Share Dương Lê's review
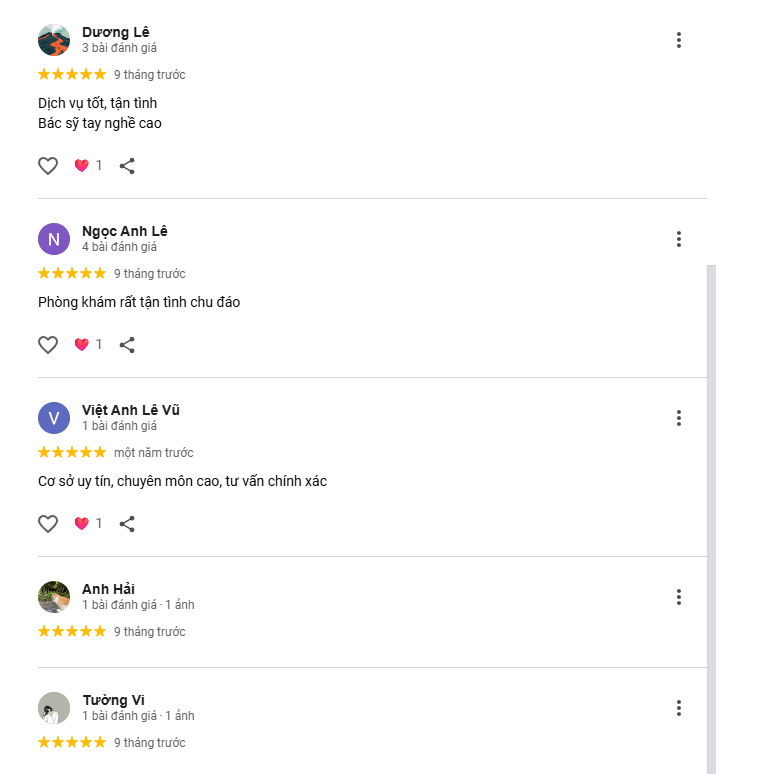The height and width of the screenshot is (774, 759). tap(127, 166)
